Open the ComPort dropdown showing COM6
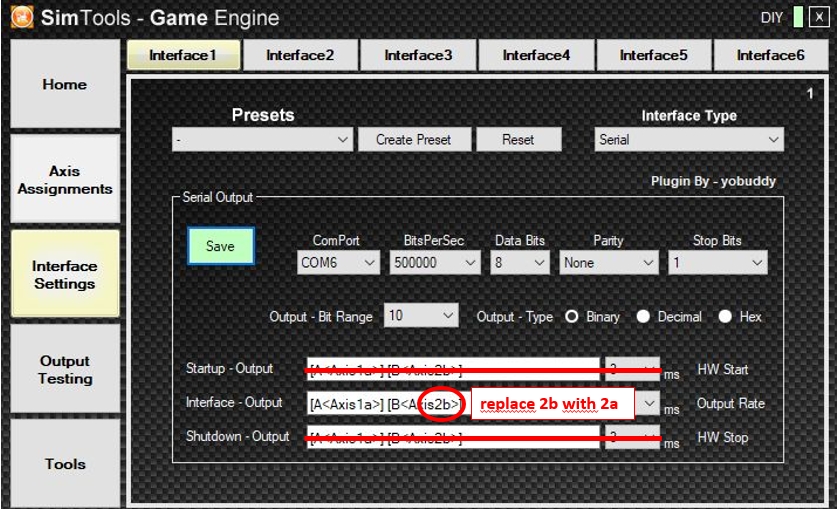Screen dimensions: 838x509 tap(338, 263)
